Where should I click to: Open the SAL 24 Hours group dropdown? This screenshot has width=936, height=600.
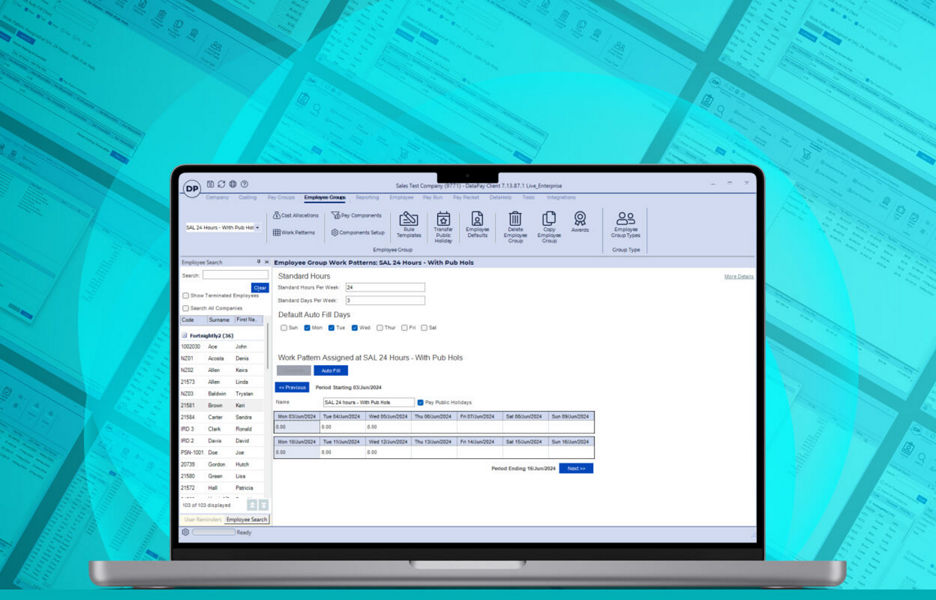257,227
